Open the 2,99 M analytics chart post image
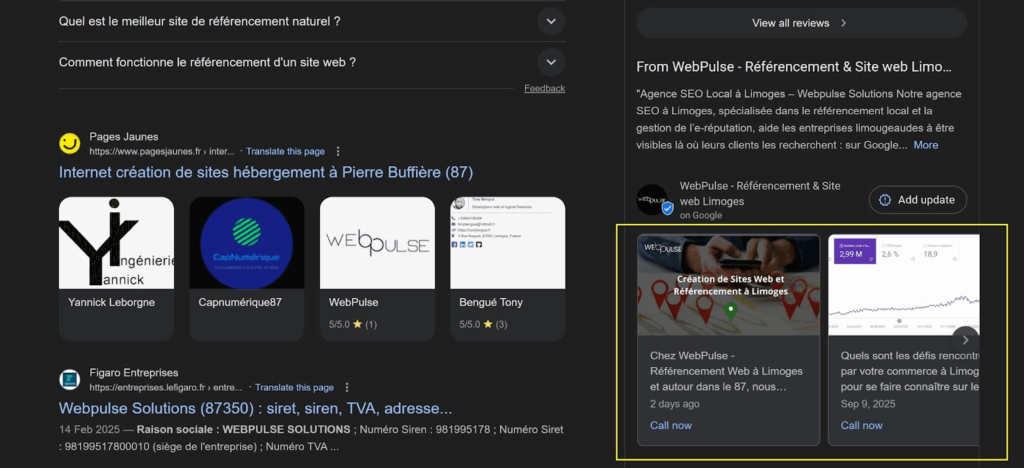This screenshot has height=468, width=1024. 904,285
